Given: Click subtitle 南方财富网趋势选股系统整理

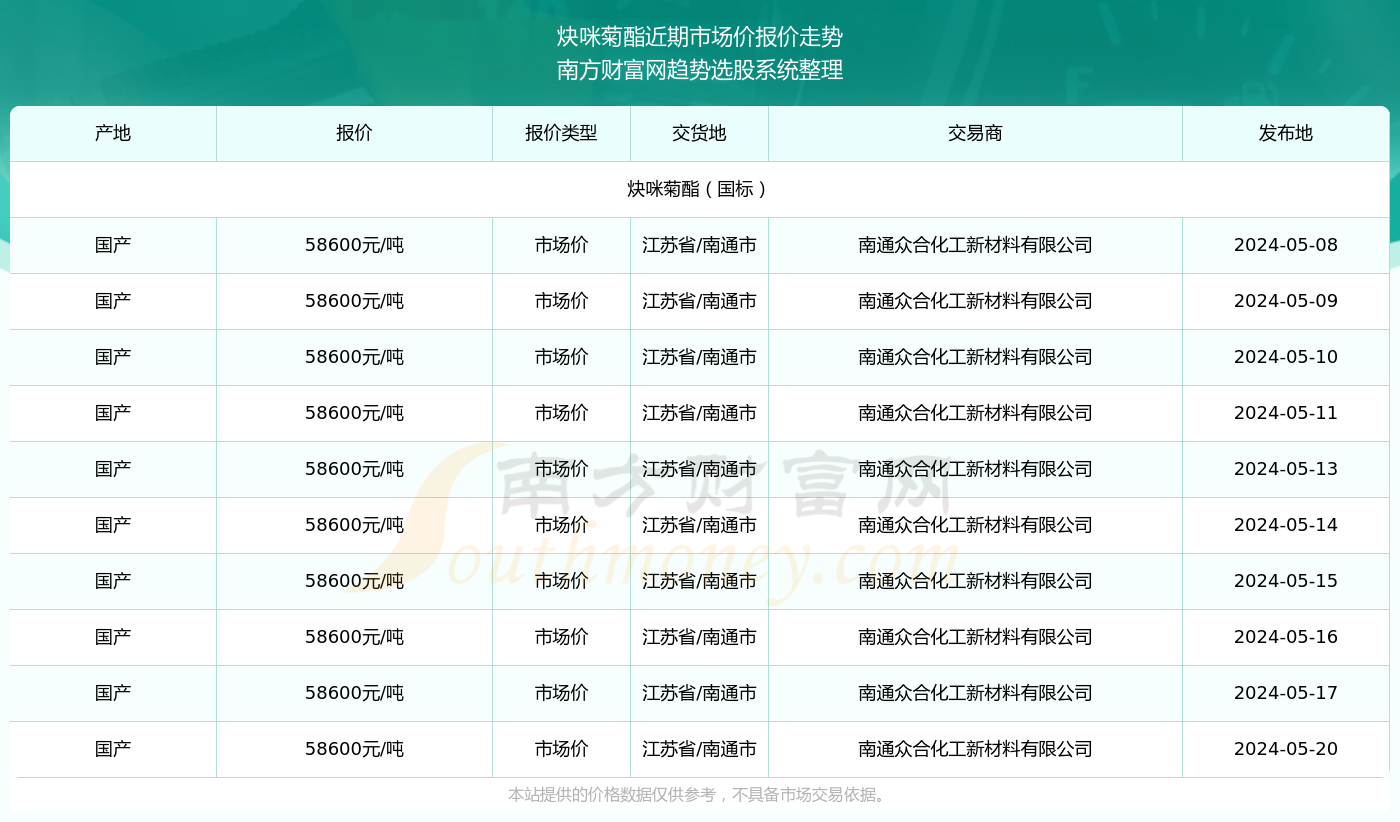Looking at the screenshot, I should tap(700, 70).
